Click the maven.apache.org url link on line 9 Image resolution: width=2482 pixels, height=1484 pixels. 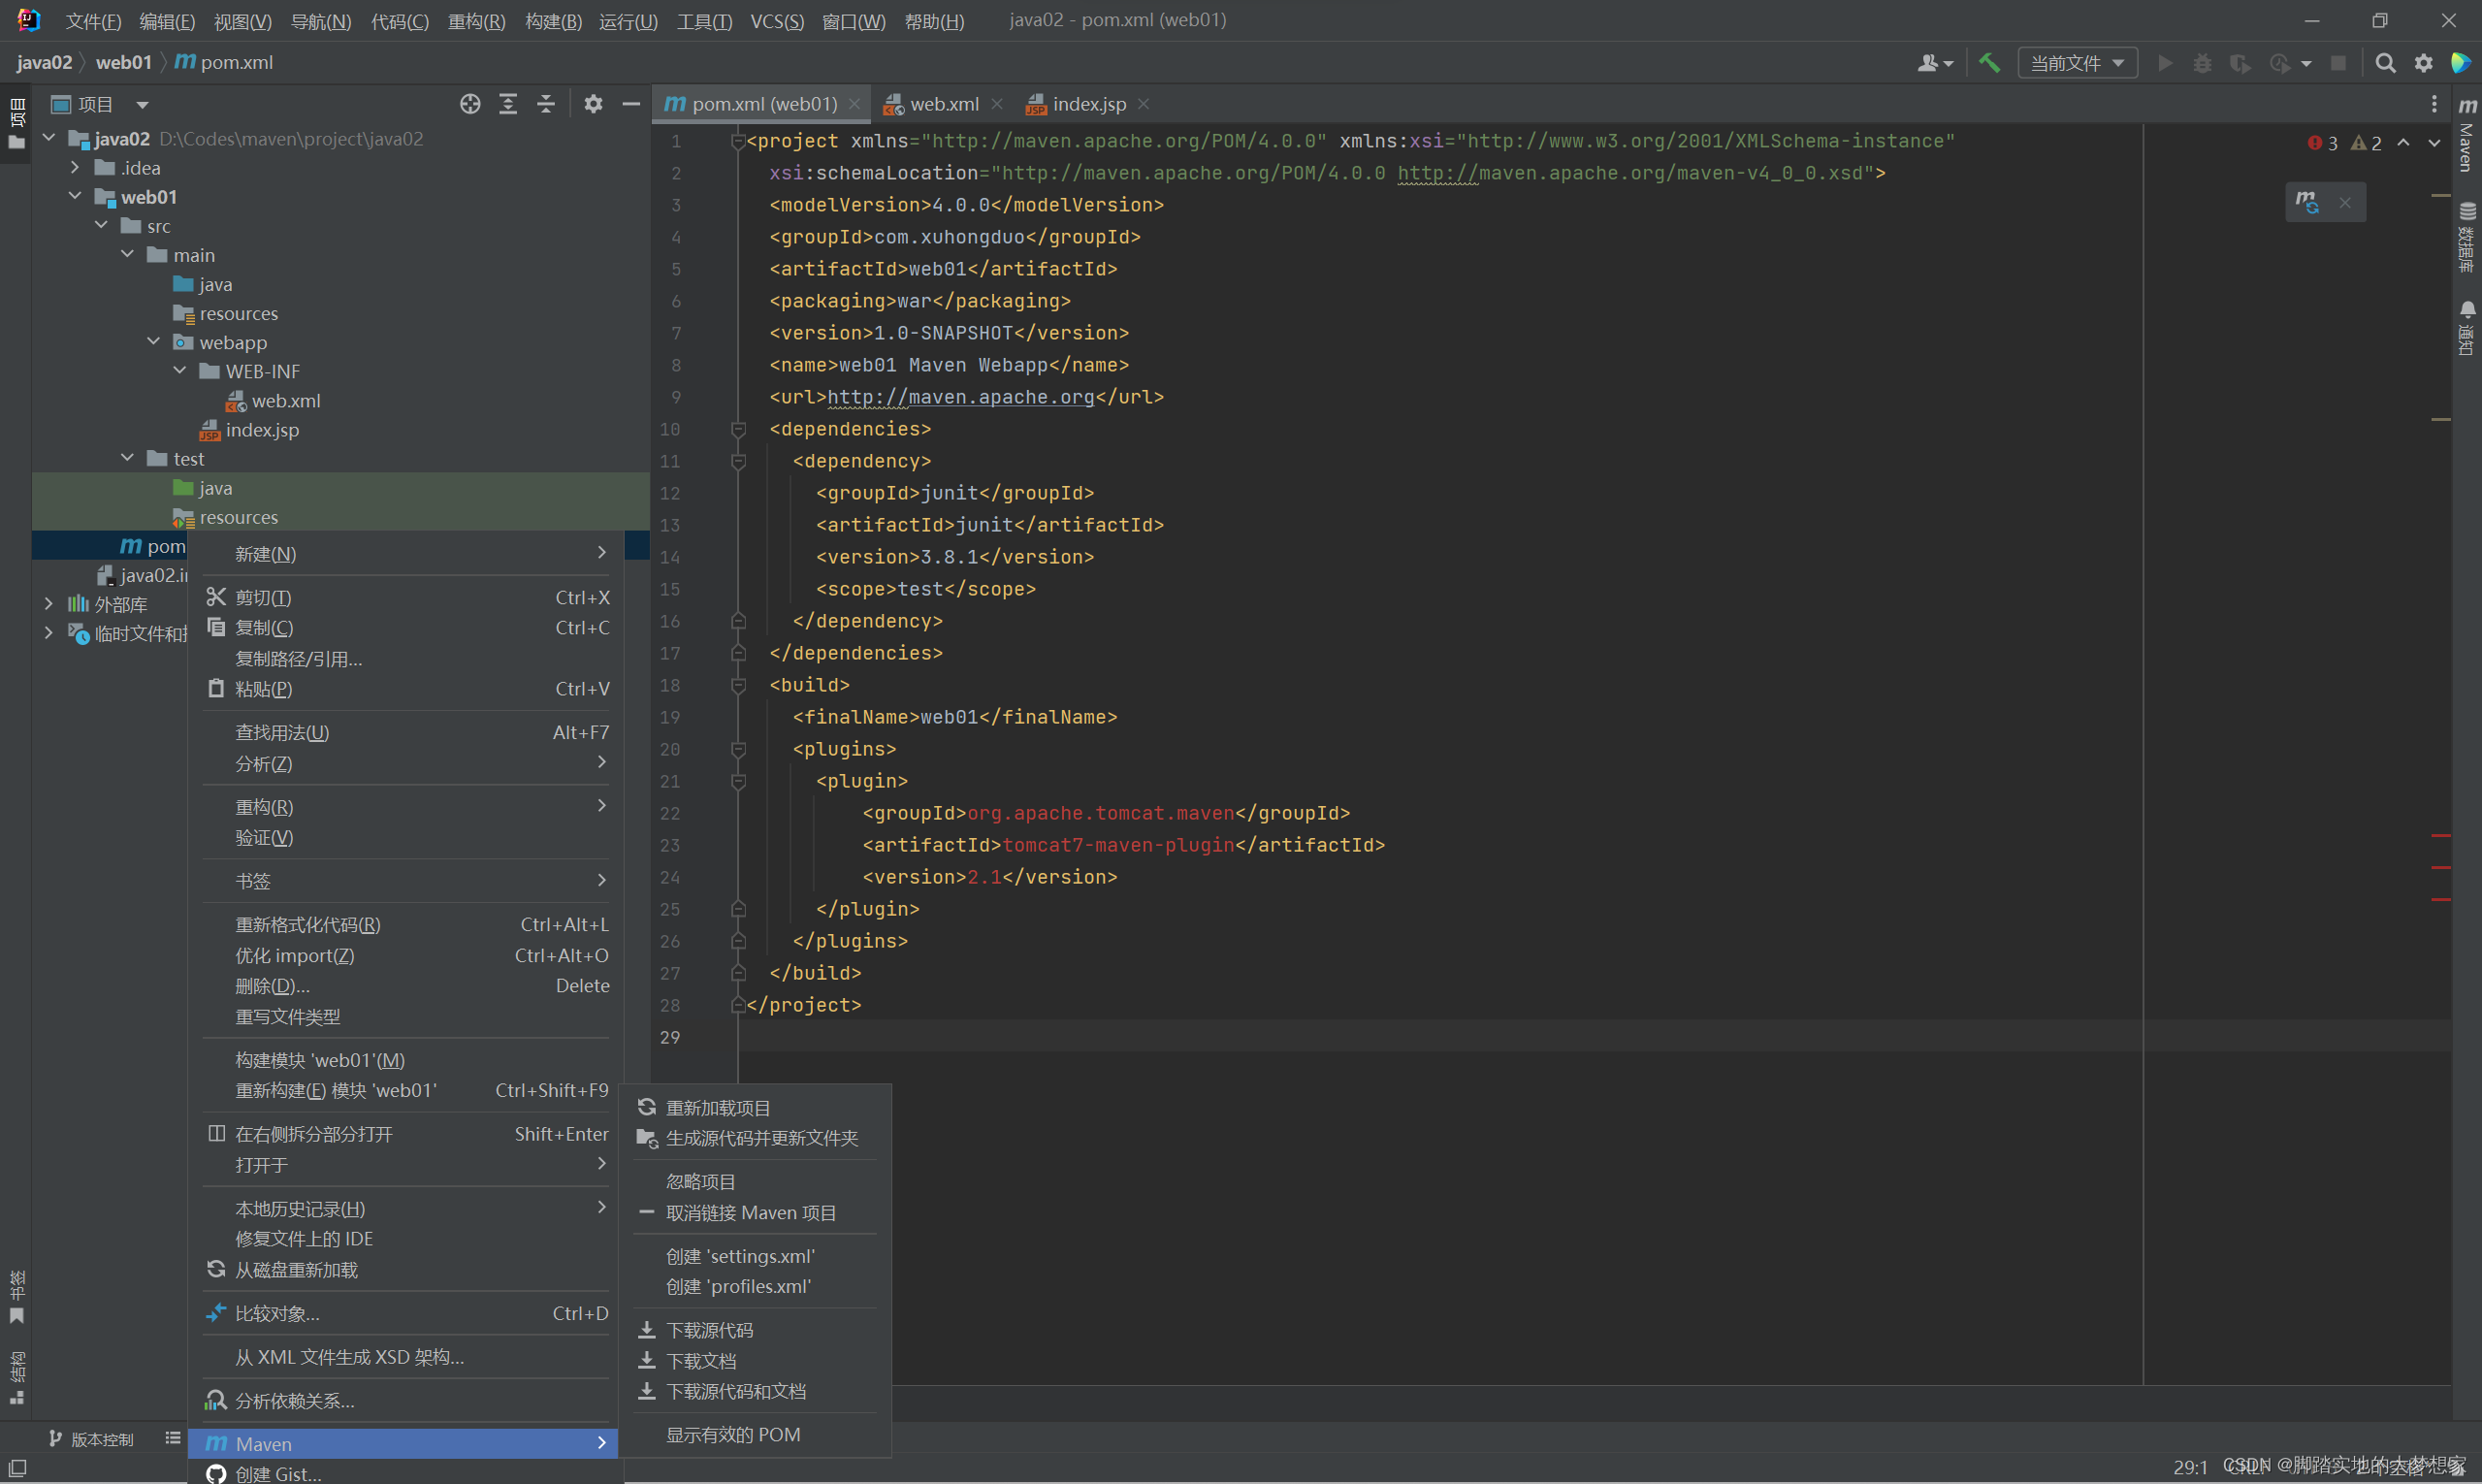pos(960,397)
